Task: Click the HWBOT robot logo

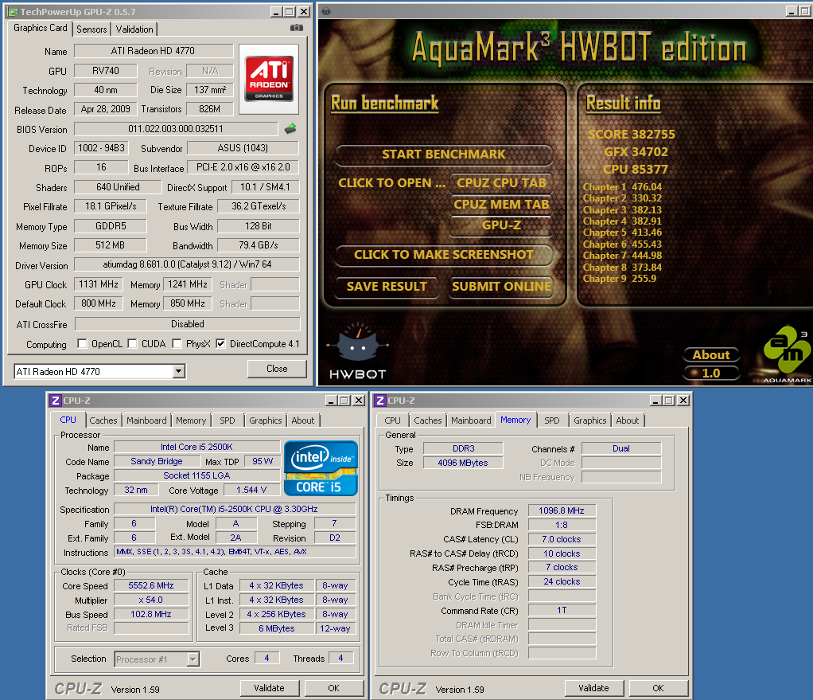Action: pos(357,351)
